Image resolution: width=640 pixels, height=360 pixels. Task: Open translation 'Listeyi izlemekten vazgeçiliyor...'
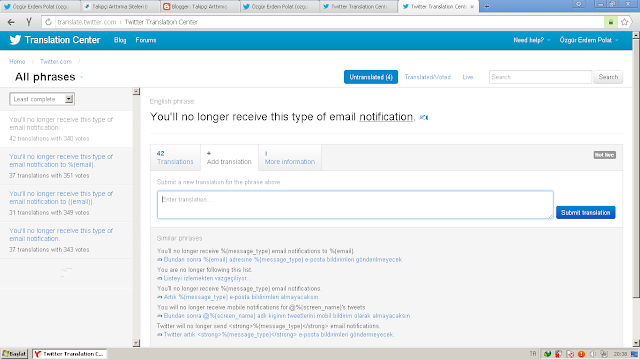(207, 278)
